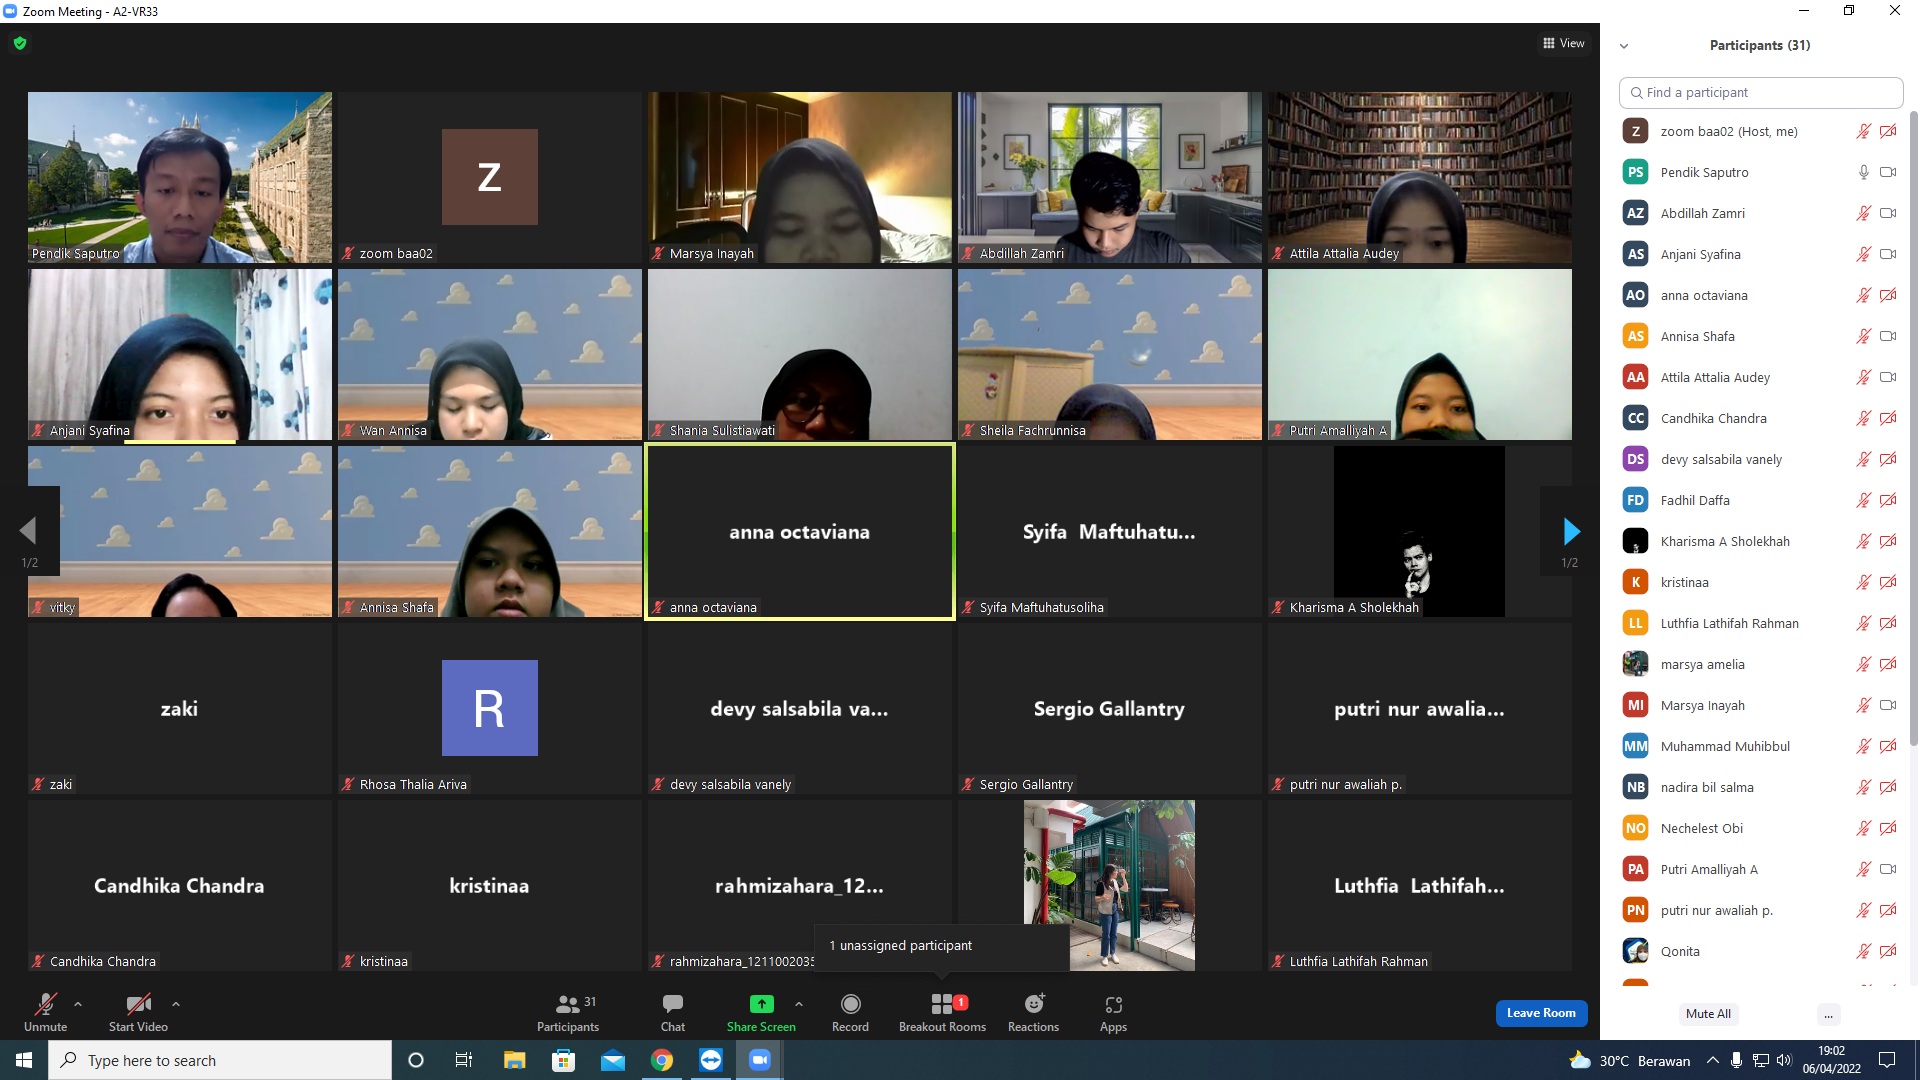Open video options arrow beside Start Video
The height and width of the screenshot is (1080, 1920).
click(176, 1004)
